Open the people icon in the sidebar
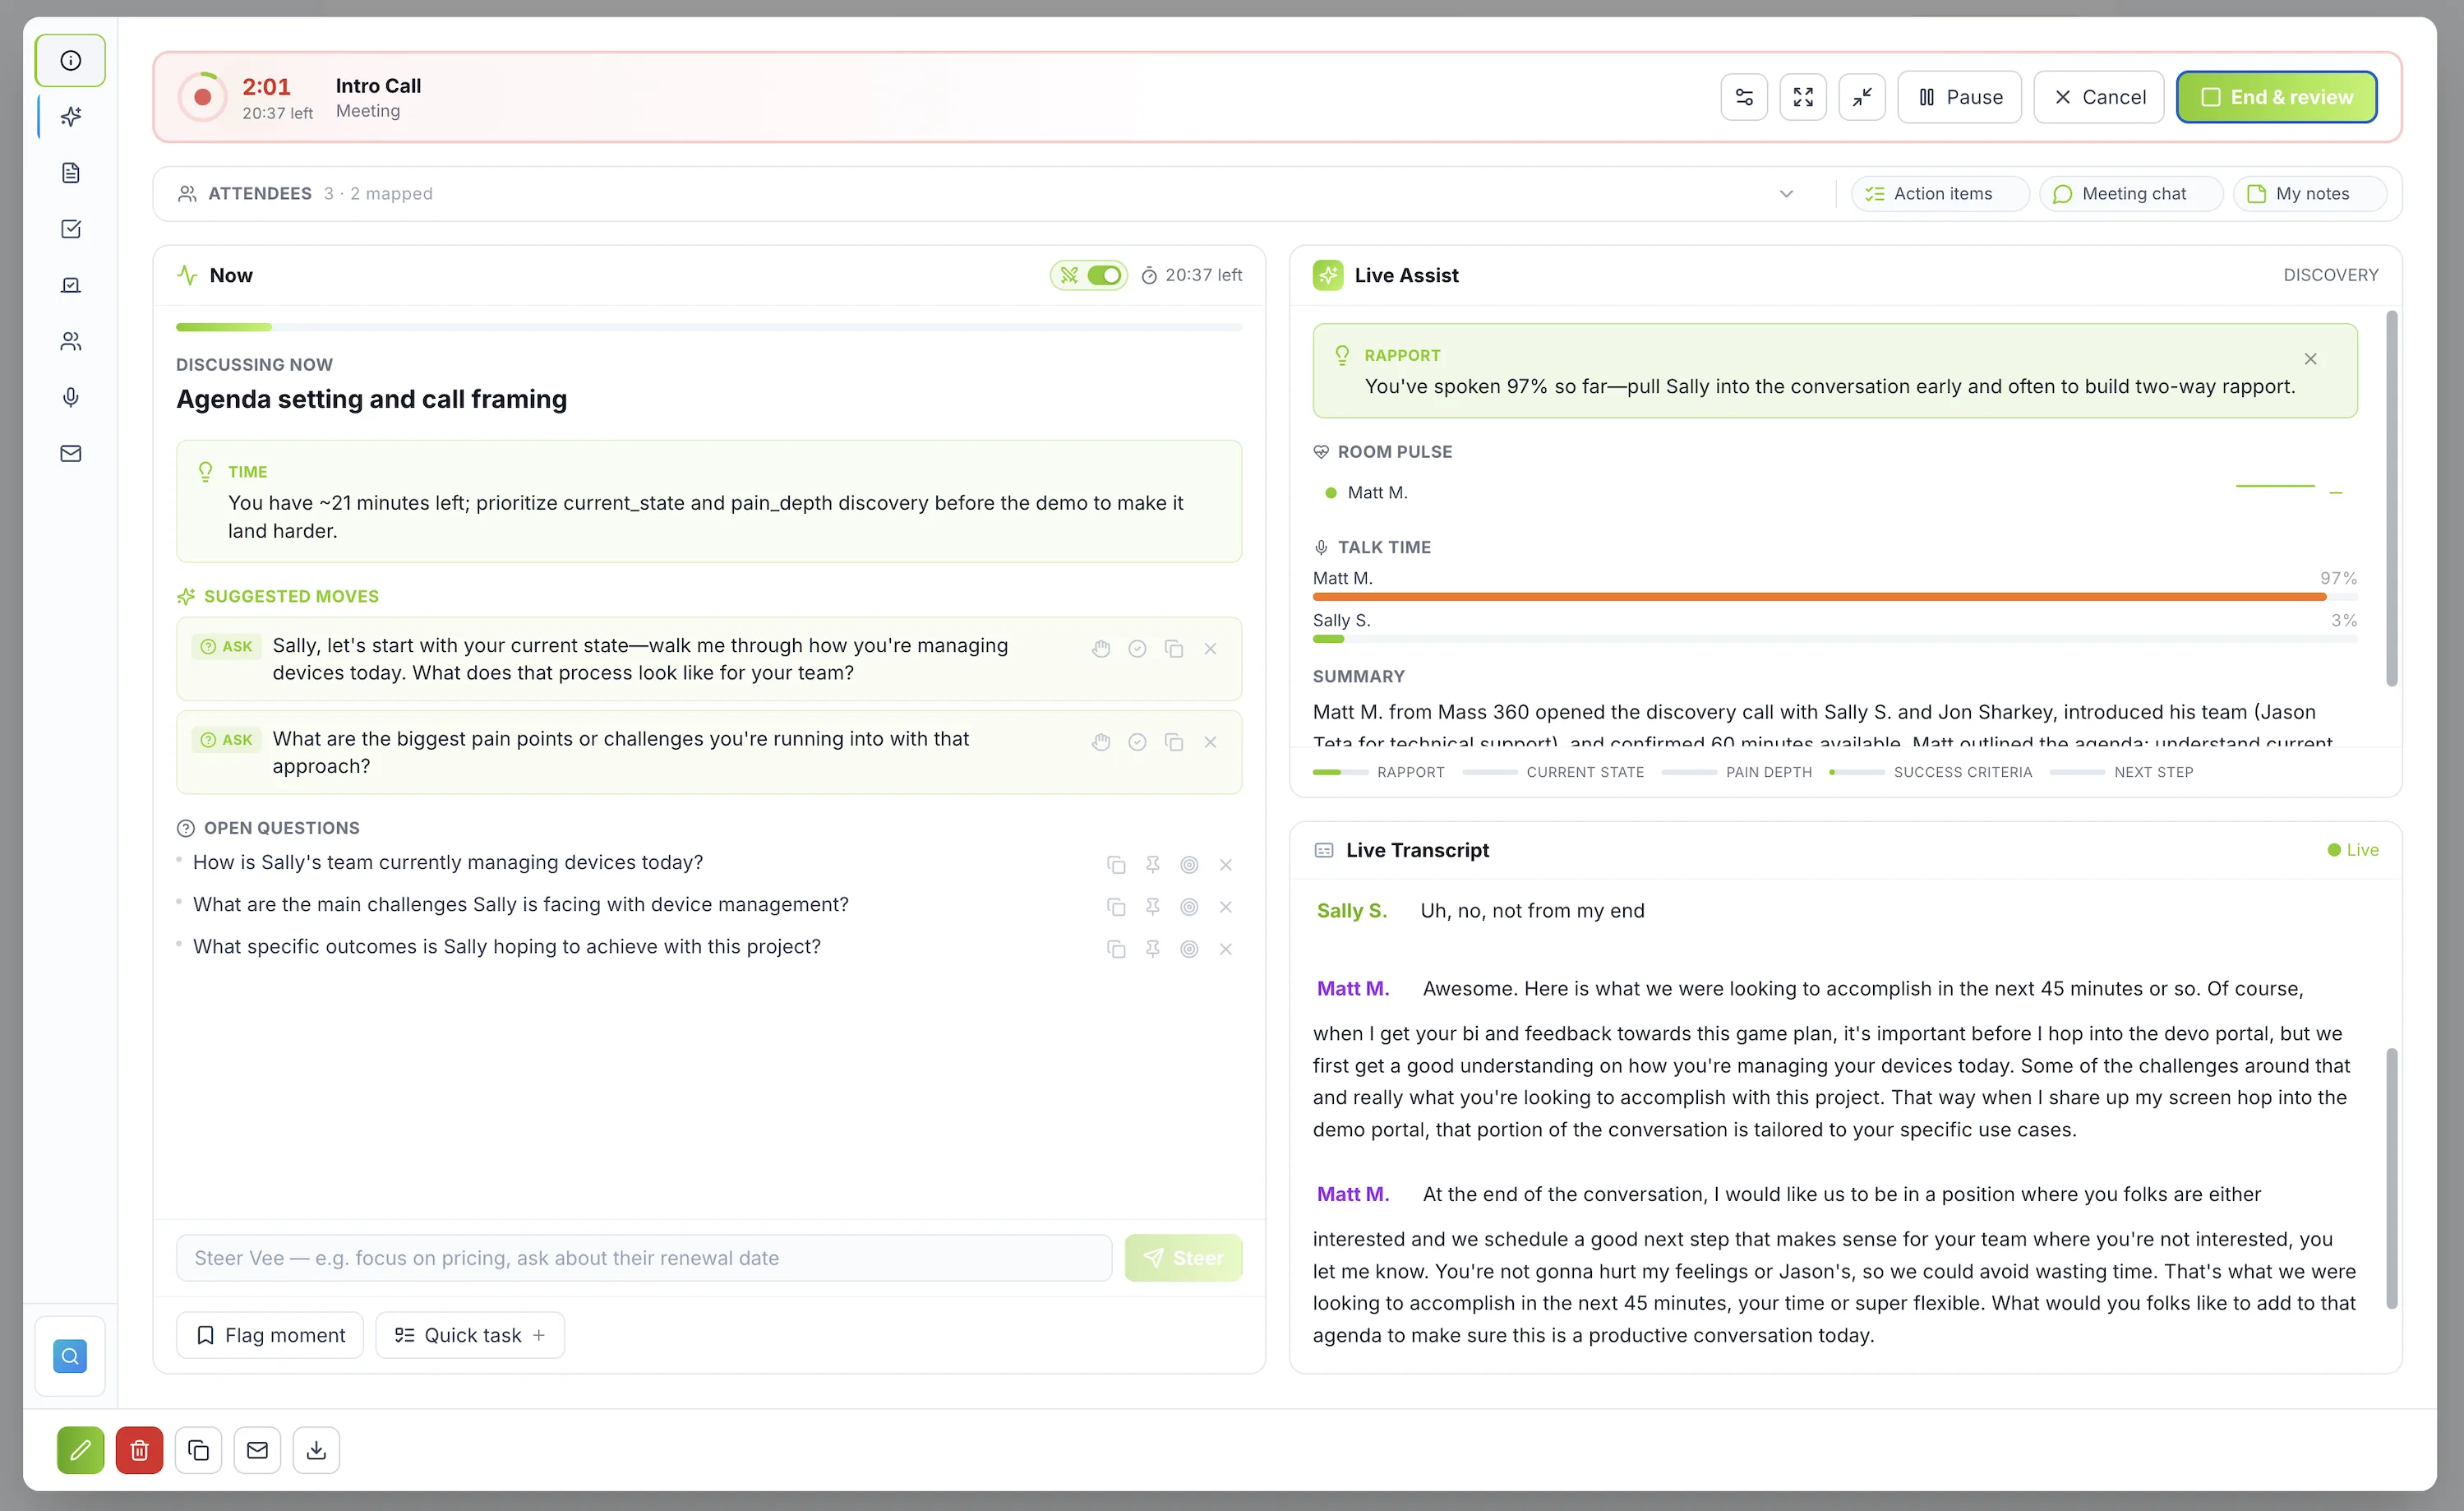Screen dimensions: 2464x1511 [70, 341]
